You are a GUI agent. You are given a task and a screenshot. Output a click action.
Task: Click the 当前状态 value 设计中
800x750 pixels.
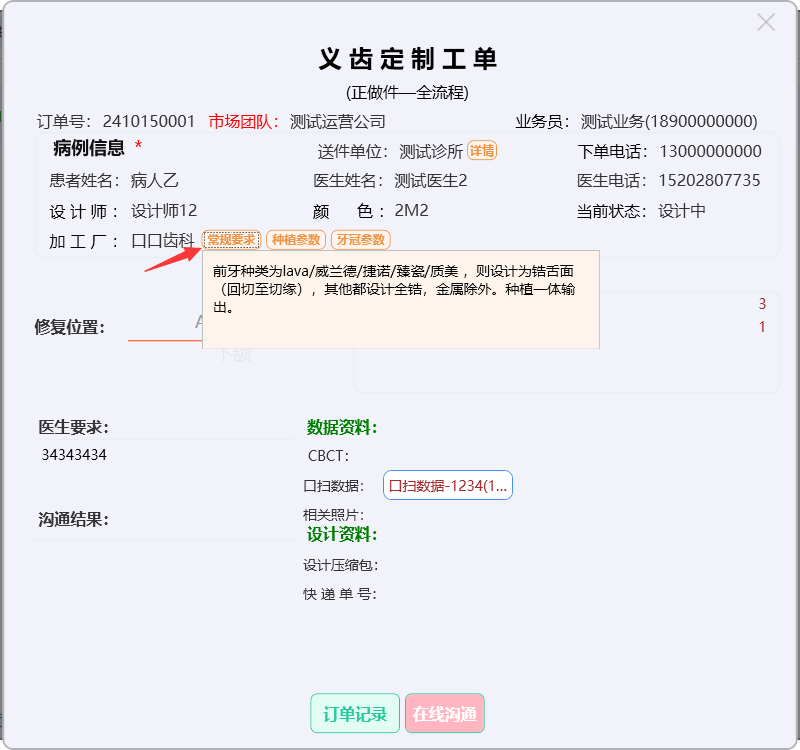[682, 211]
